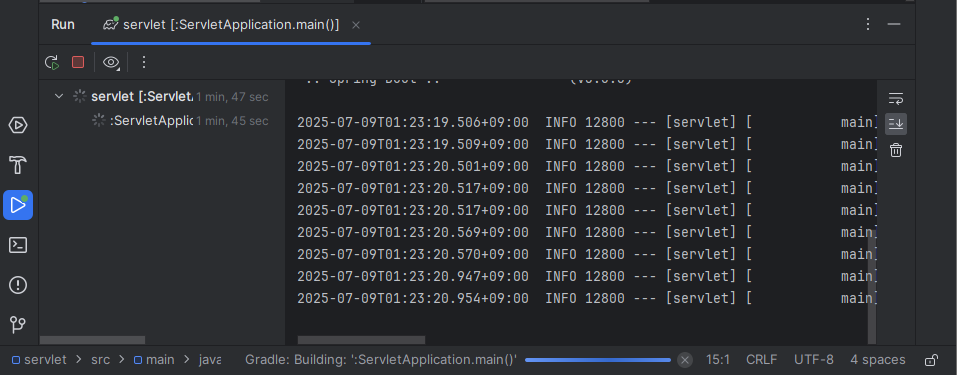This screenshot has width=957, height=375.
Task: Click main breadcrumb in navigation bar
Action: coord(154,360)
